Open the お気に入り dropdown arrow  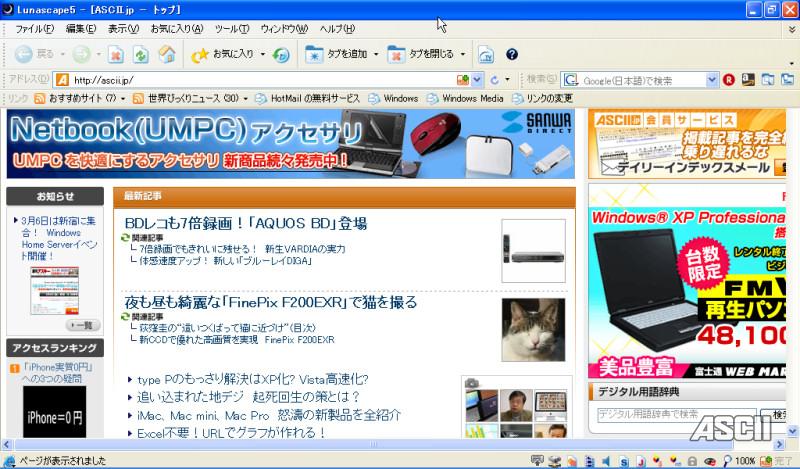click(263, 54)
